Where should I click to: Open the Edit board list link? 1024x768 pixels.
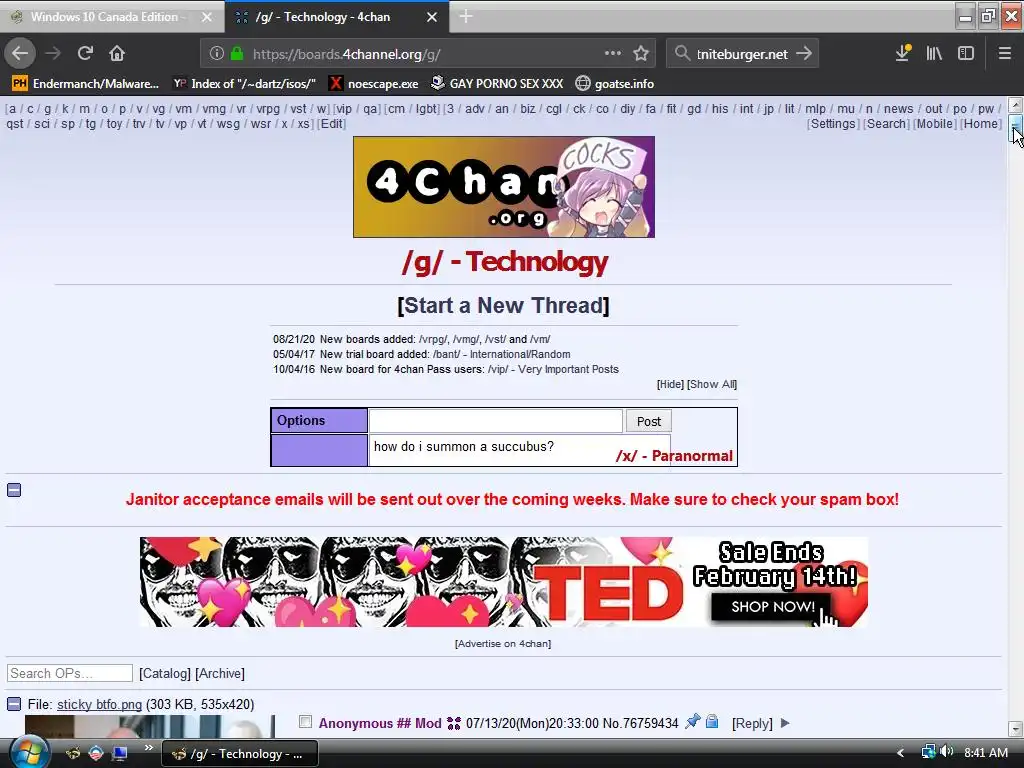point(331,123)
